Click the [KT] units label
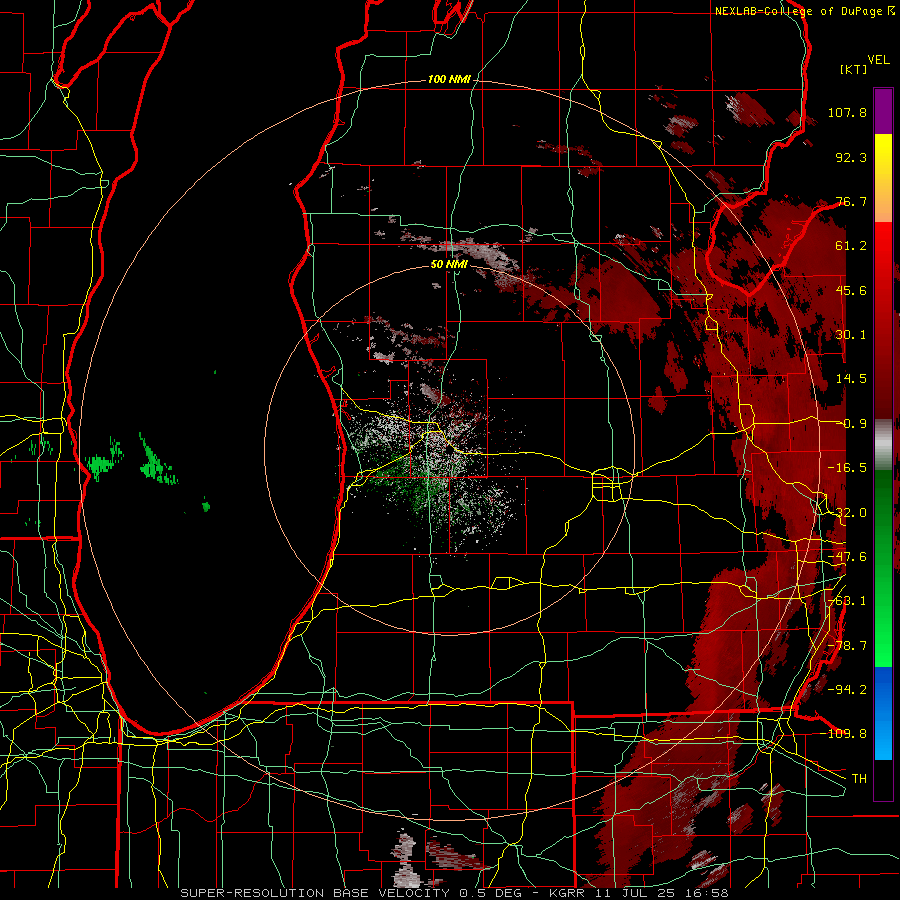Screen dimensions: 900x900 (x=853, y=69)
